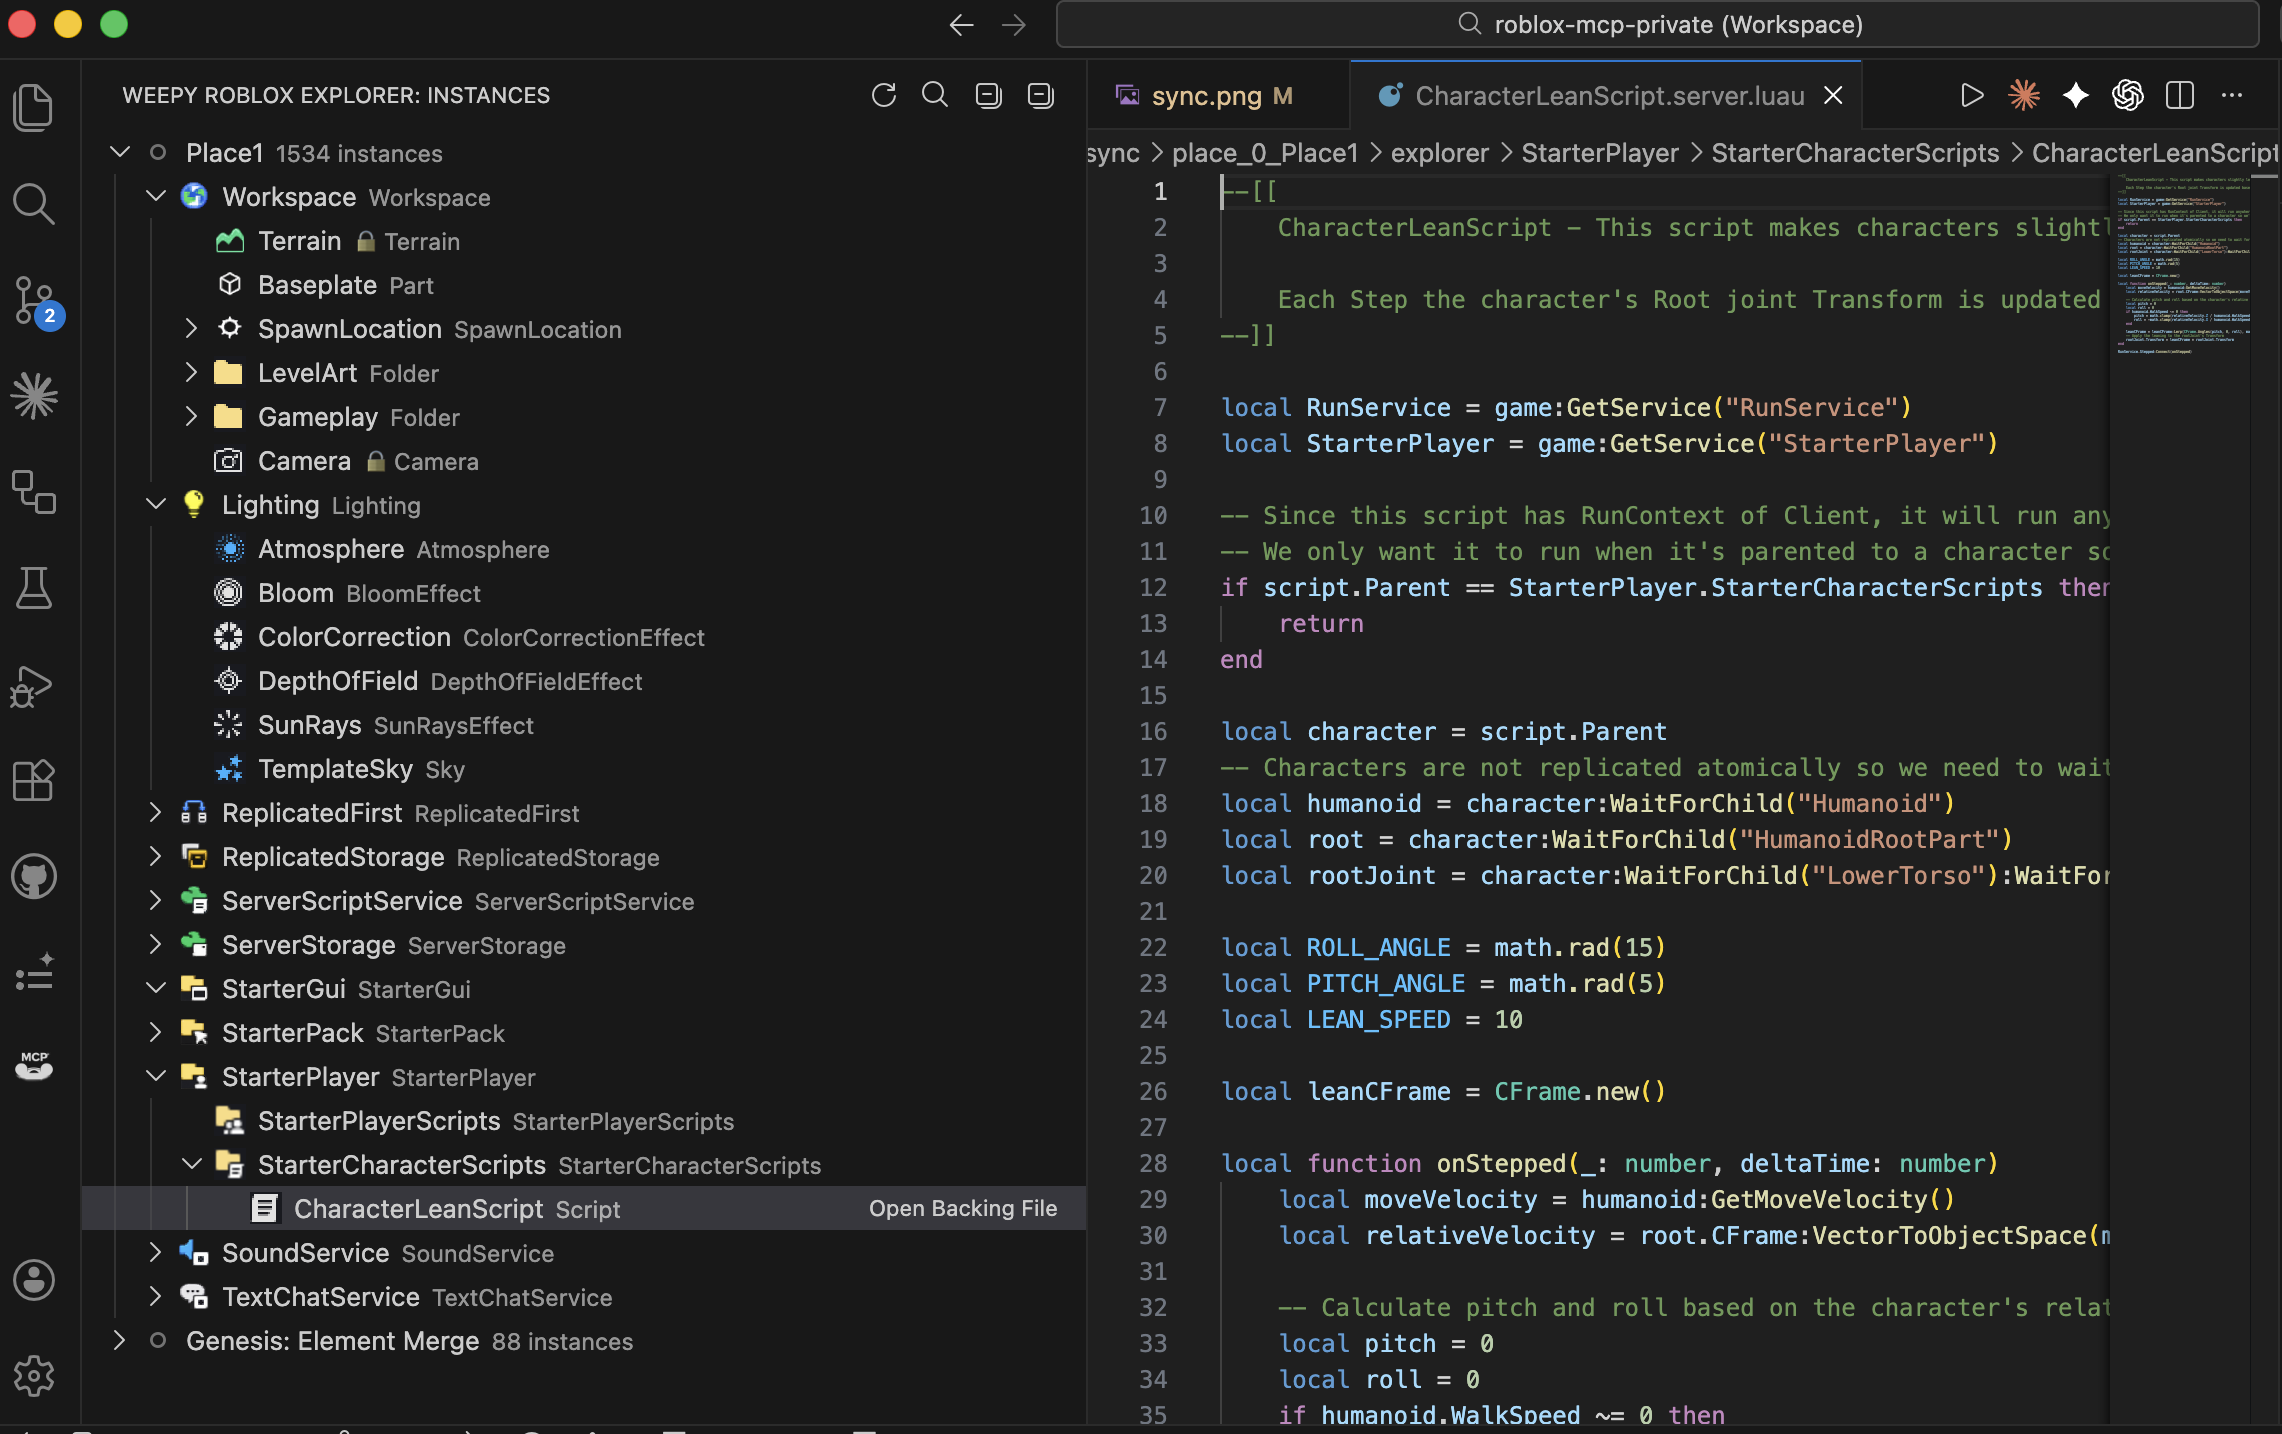
Task: Open Source Control from the activity bar
Action: [34, 300]
